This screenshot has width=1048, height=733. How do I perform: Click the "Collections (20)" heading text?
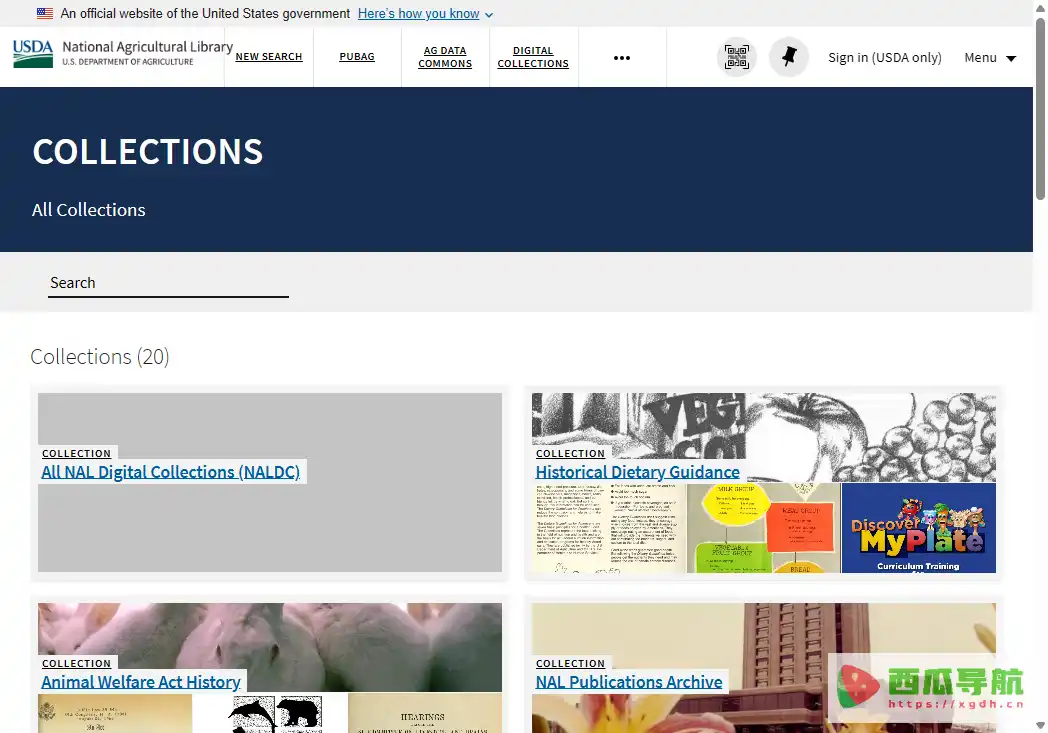[x=100, y=357]
